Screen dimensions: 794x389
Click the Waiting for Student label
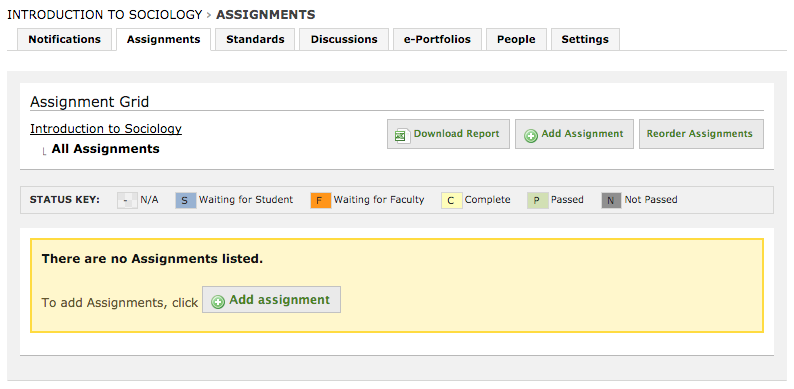[x=246, y=200]
